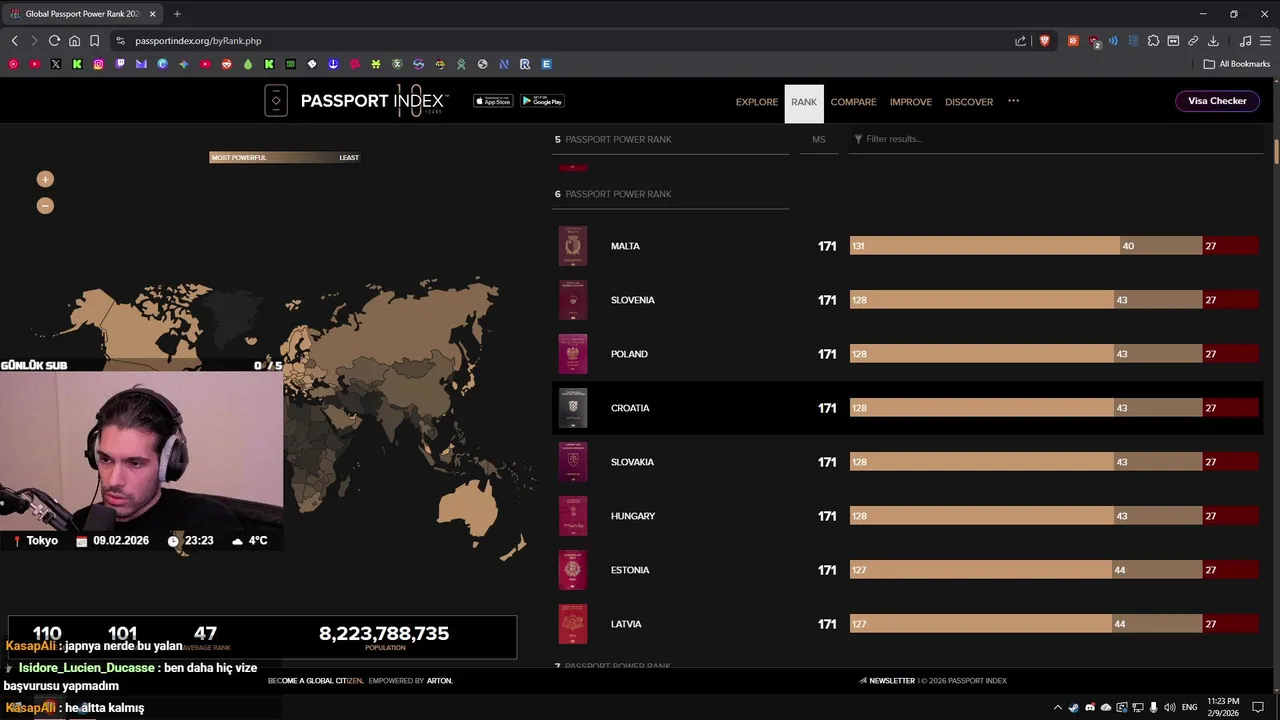Zoom in the map with plus button

(45, 179)
